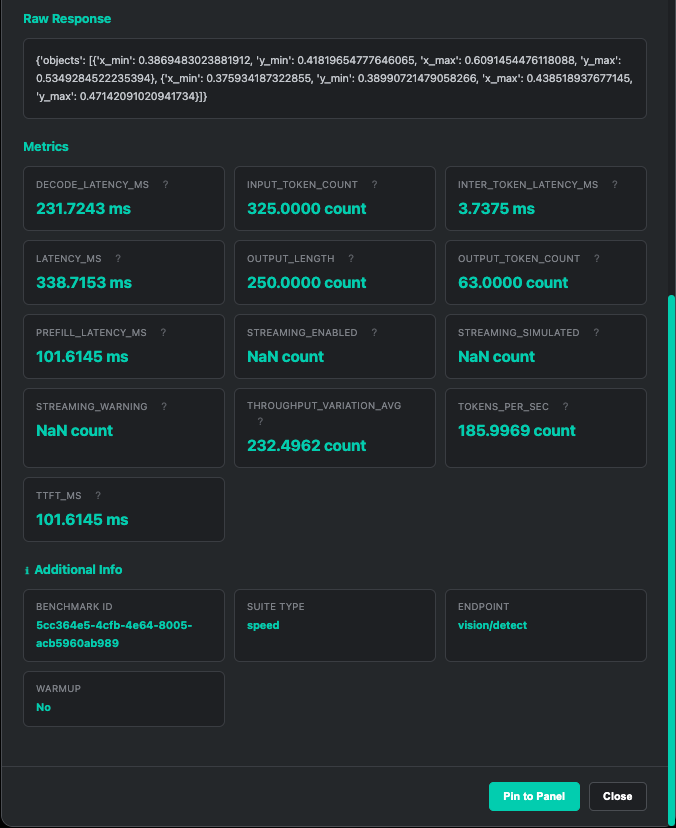The height and width of the screenshot is (828, 676).
Task: Click the STREAMING_SIMULATED question mark icon
Action: pos(596,333)
